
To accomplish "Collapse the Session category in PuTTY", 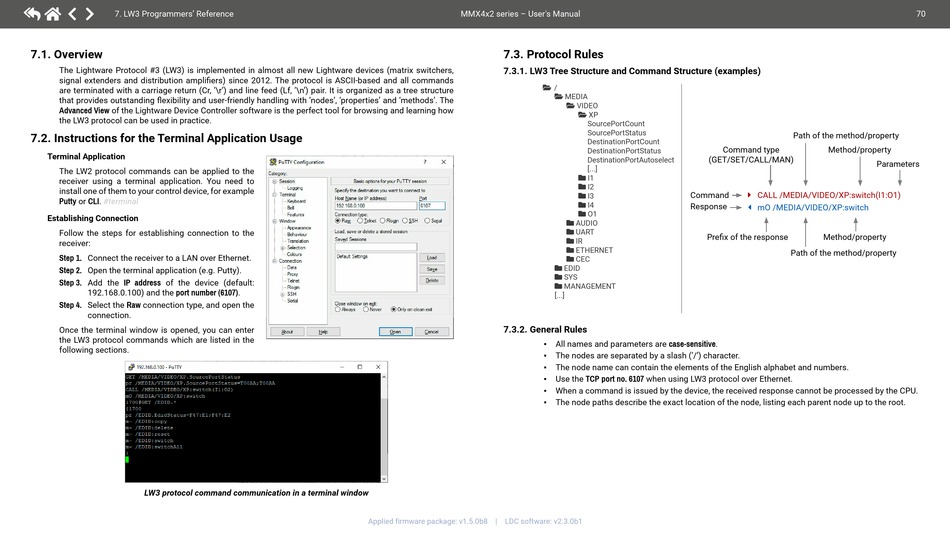I will [x=274, y=181].
